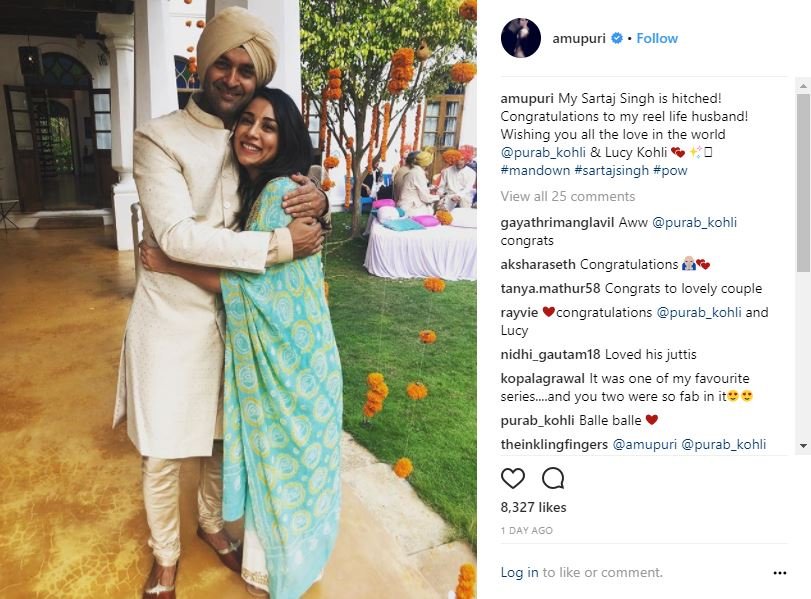Open the comment speech bubble icon
Viewport: 811px width, 599px height.
click(x=553, y=478)
